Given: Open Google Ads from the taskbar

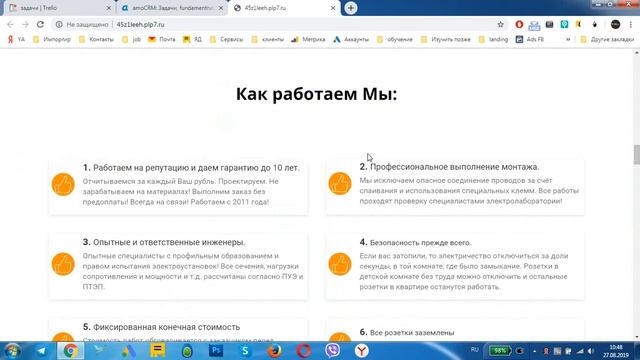Looking at the screenshot, I should tap(128, 351).
